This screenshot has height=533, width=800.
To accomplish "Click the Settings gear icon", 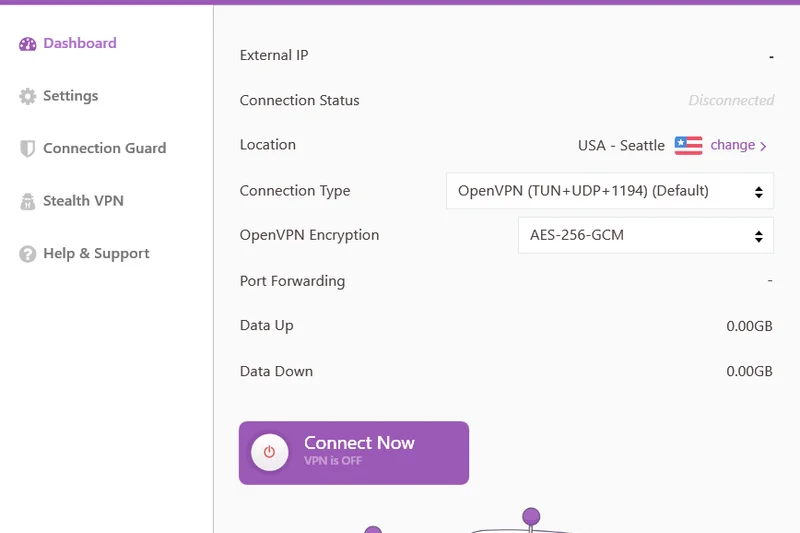I will coord(28,96).
